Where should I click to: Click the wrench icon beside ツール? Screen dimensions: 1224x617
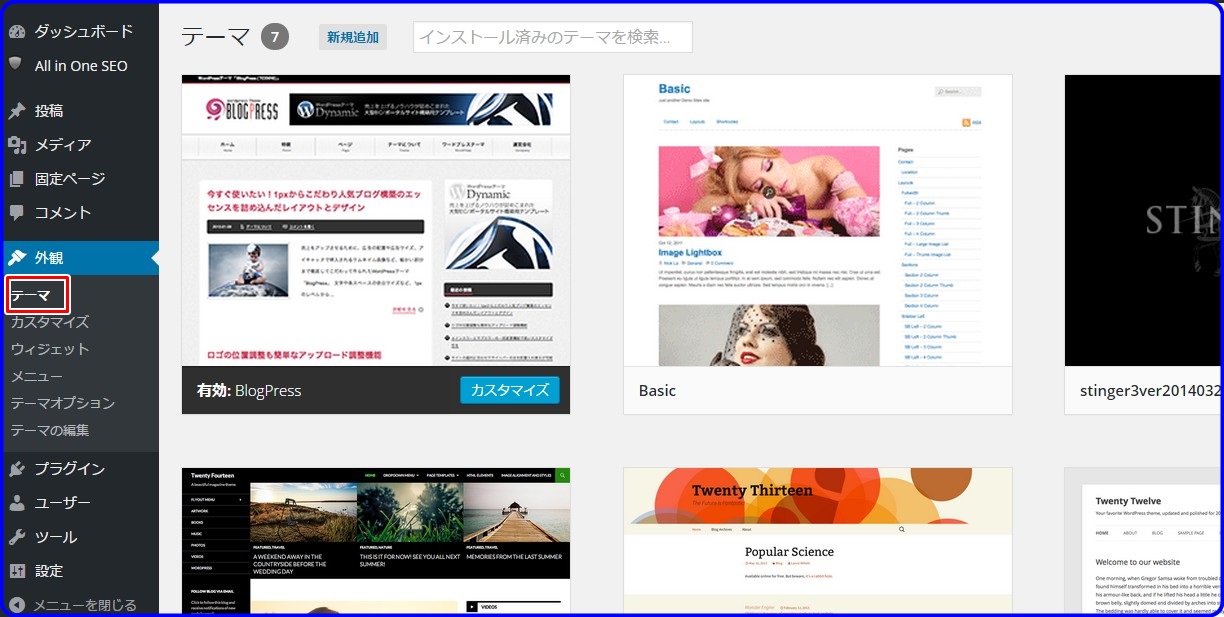coord(16,537)
